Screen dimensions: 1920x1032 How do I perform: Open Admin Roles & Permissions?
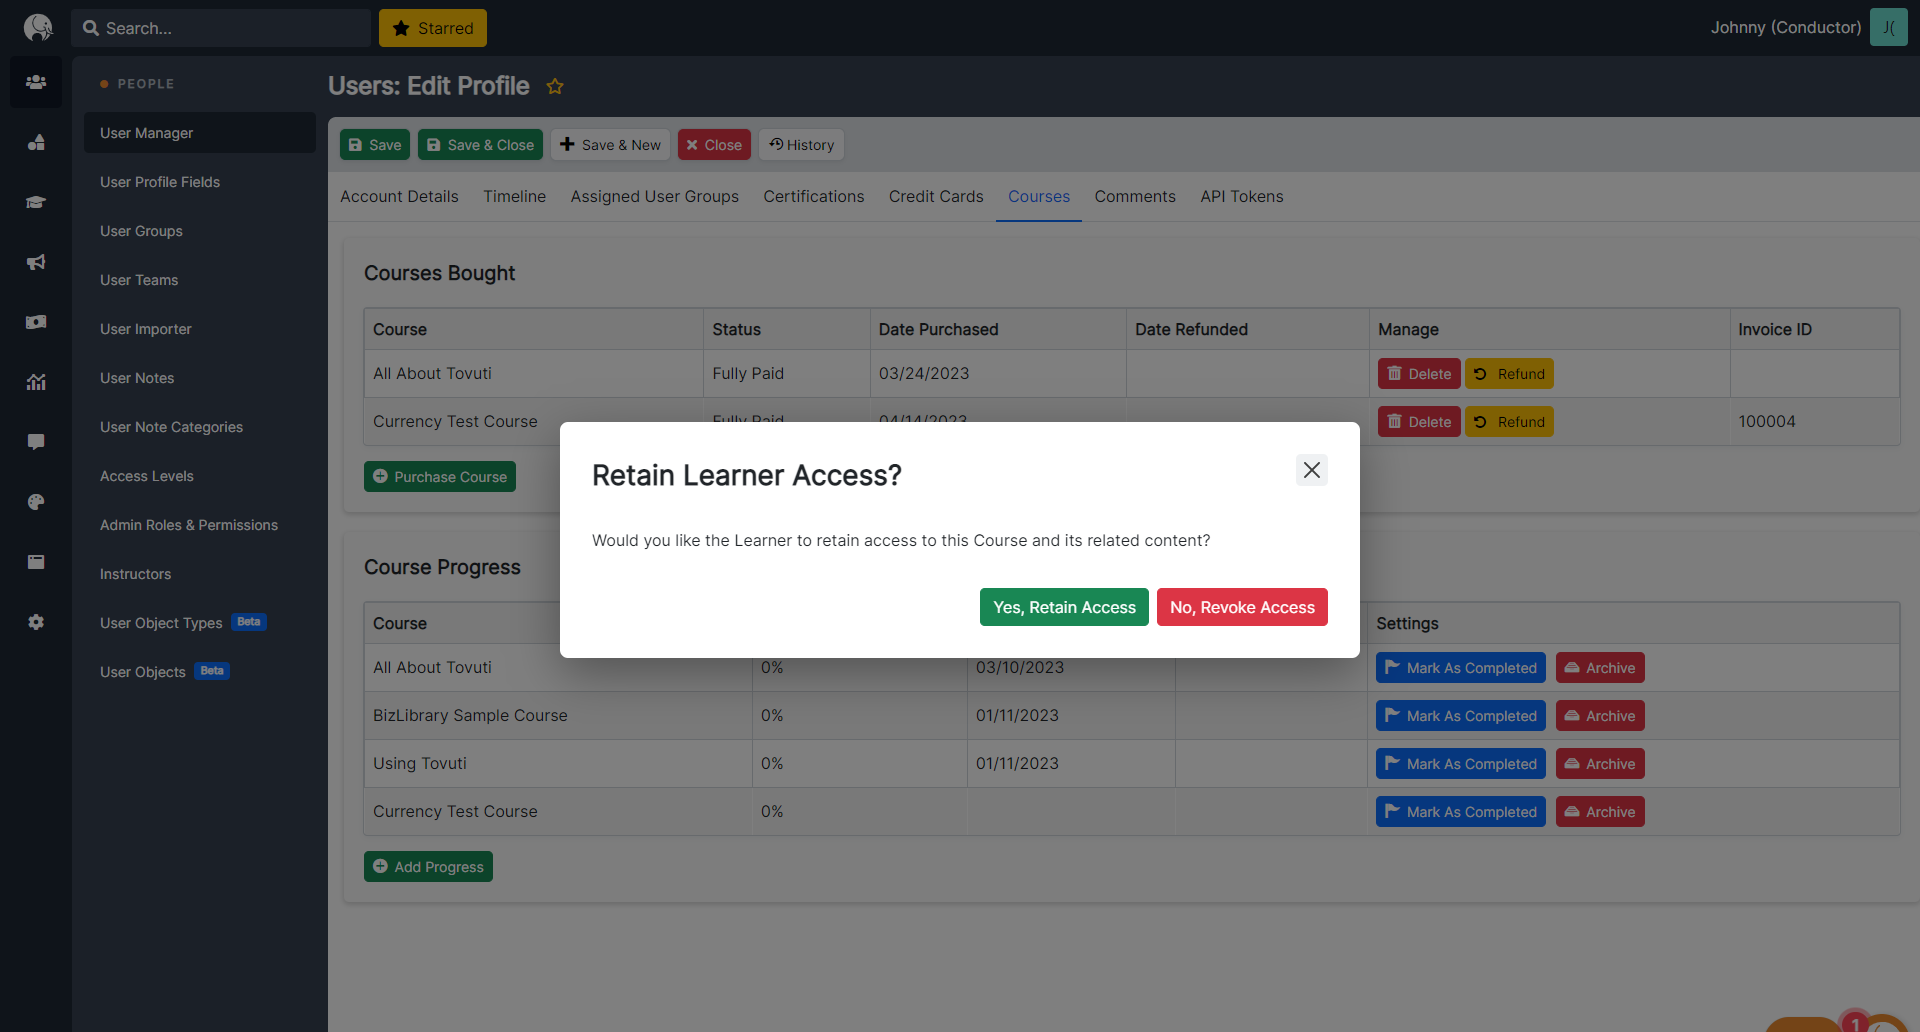click(x=200, y=525)
